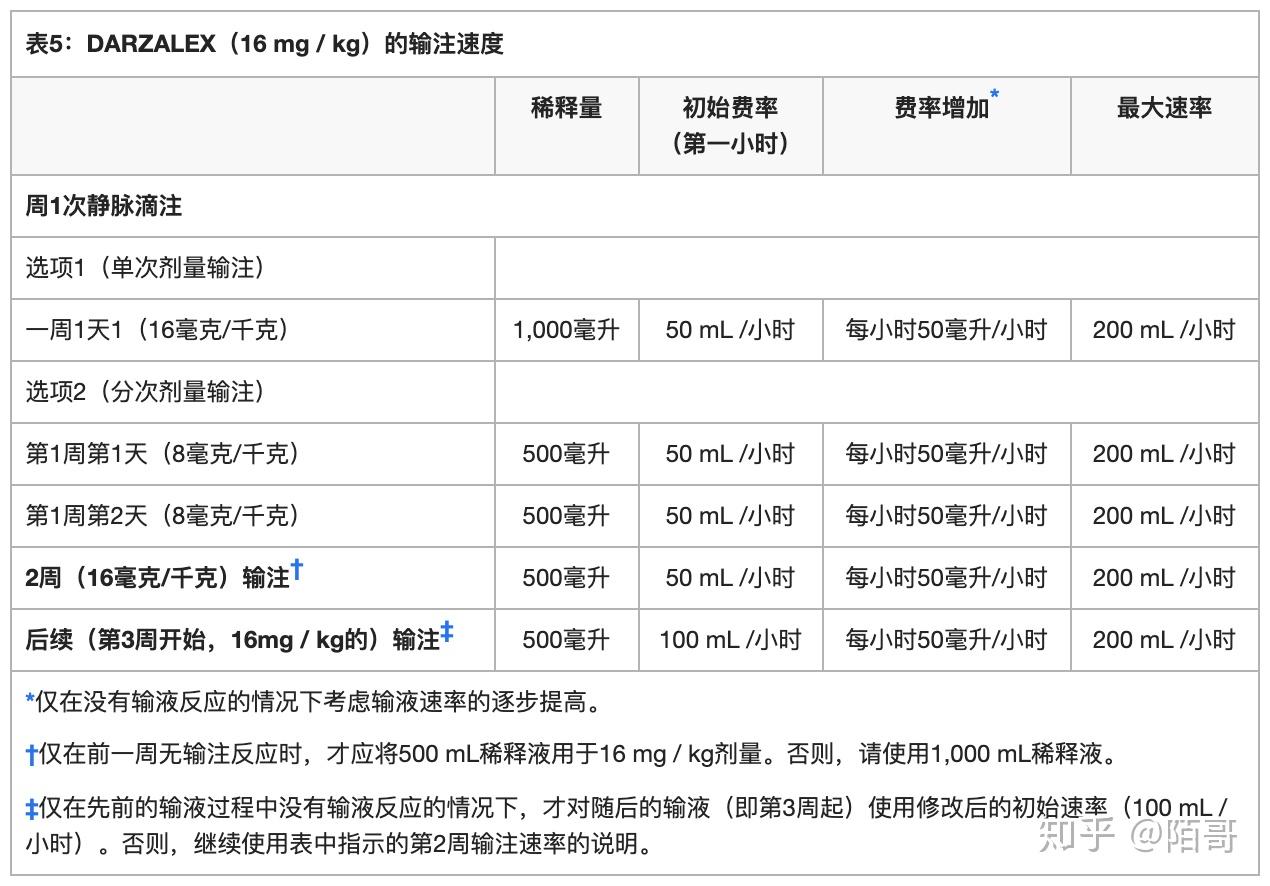Click 50 mL/小时 in the 第1周第1天 row
The image size is (1270, 886).
point(730,454)
